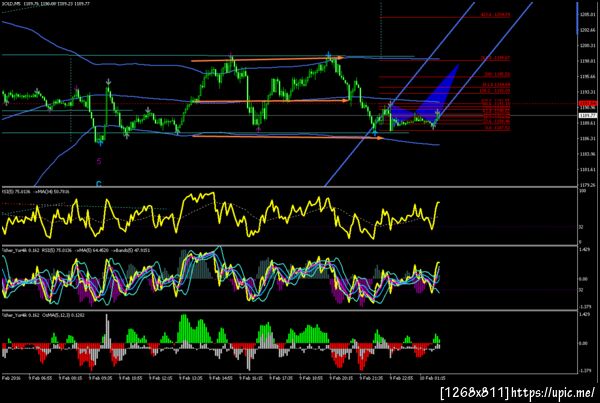Image resolution: width=600 pixels, height=403 pixels.
Task: Click the 1183.96 price axis value
Action: coord(587,154)
